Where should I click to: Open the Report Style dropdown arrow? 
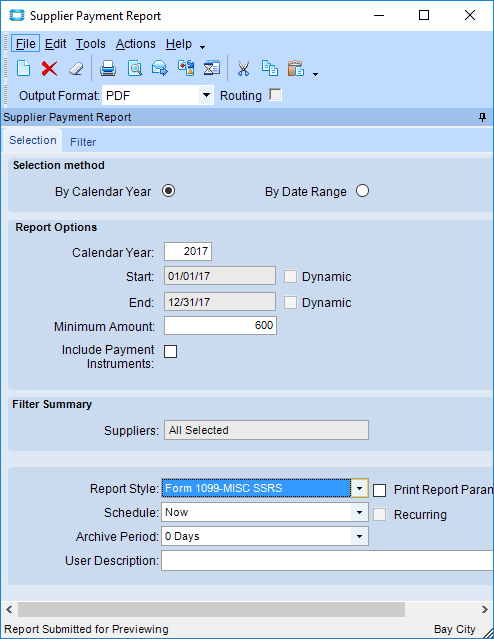click(x=359, y=488)
